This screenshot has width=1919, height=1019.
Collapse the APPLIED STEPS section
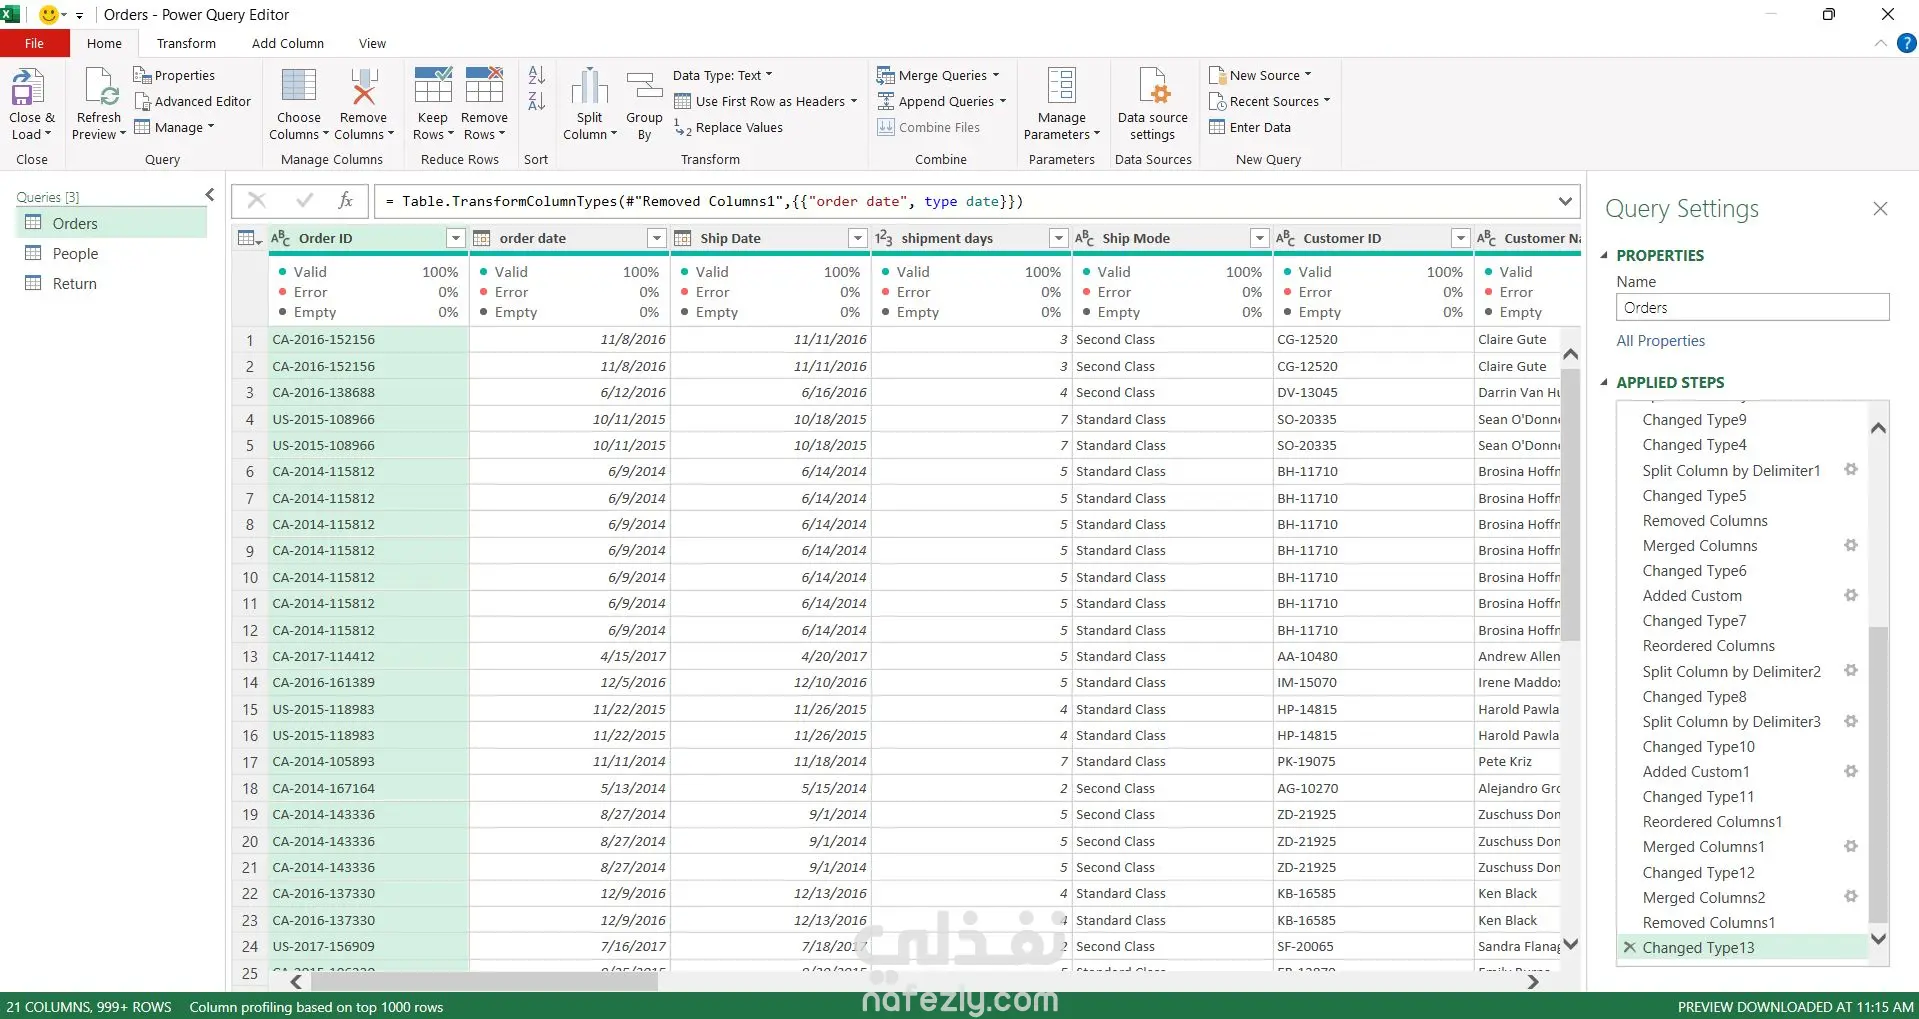tap(1604, 382)
